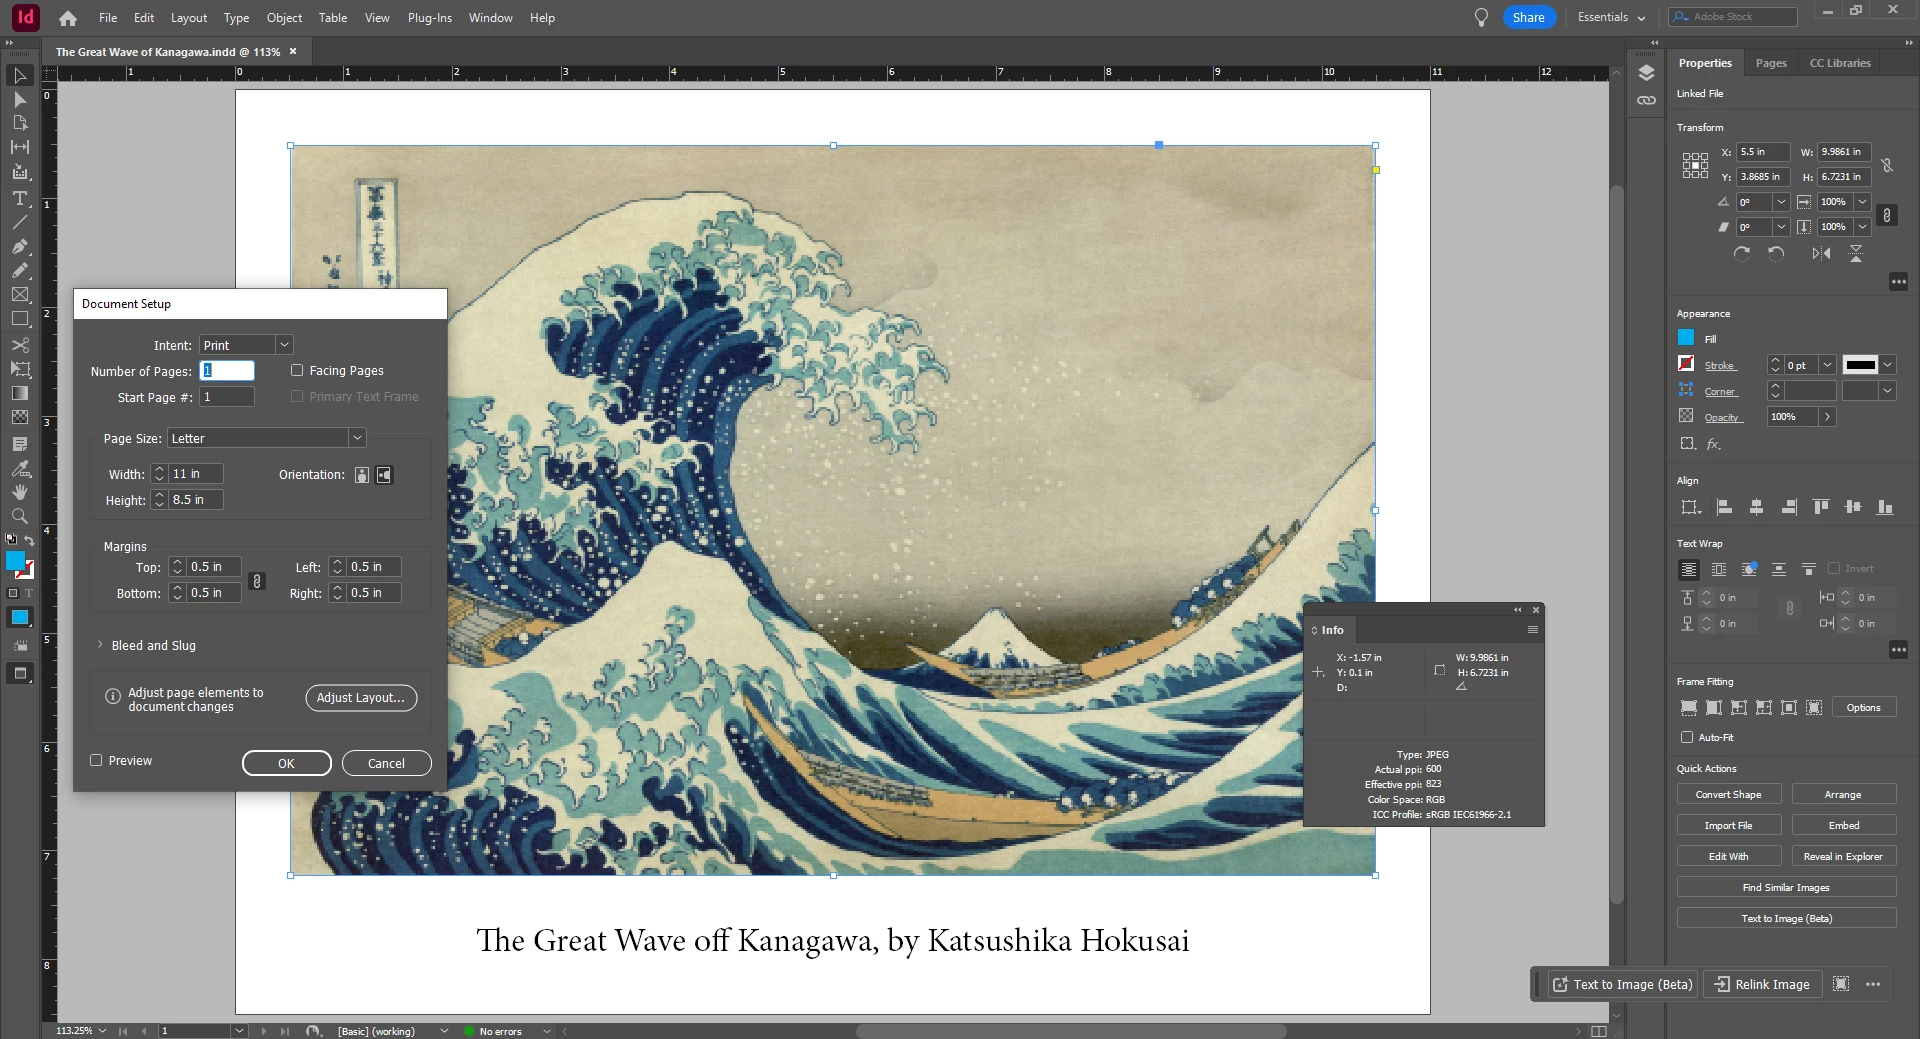Switch to the Pages tab
Image resolution: width=1920 pixels, height=1039 pixels.
point(1771,63)
